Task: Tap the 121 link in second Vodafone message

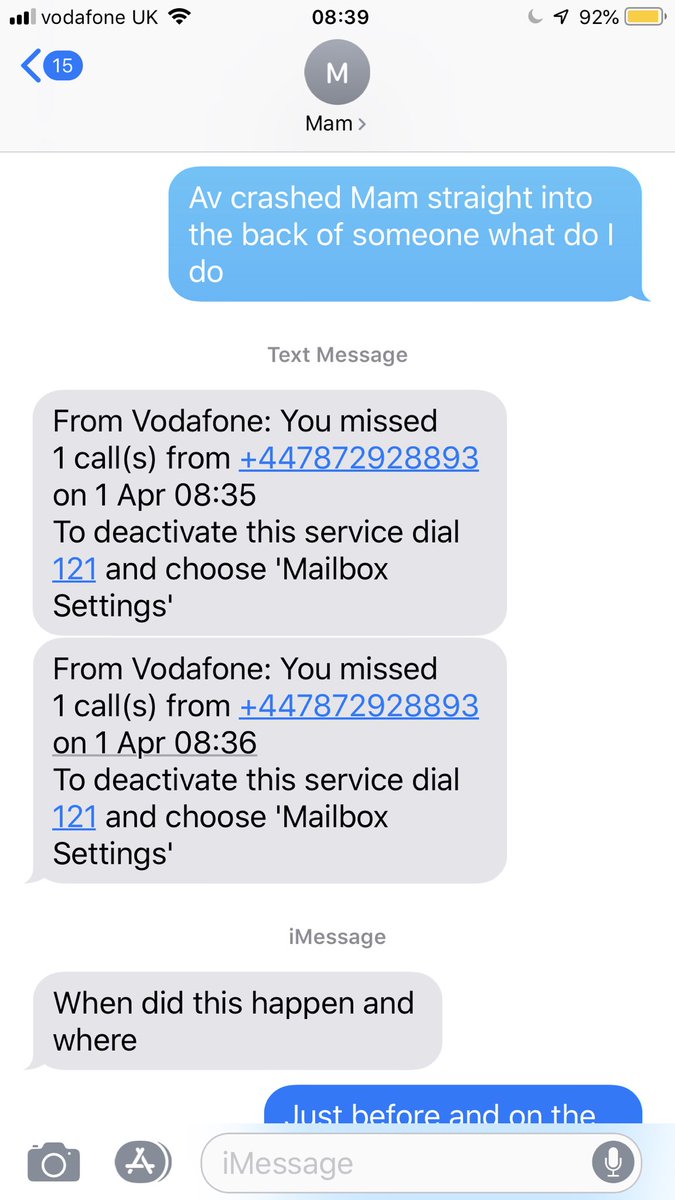Action: (x=74, y=817)
